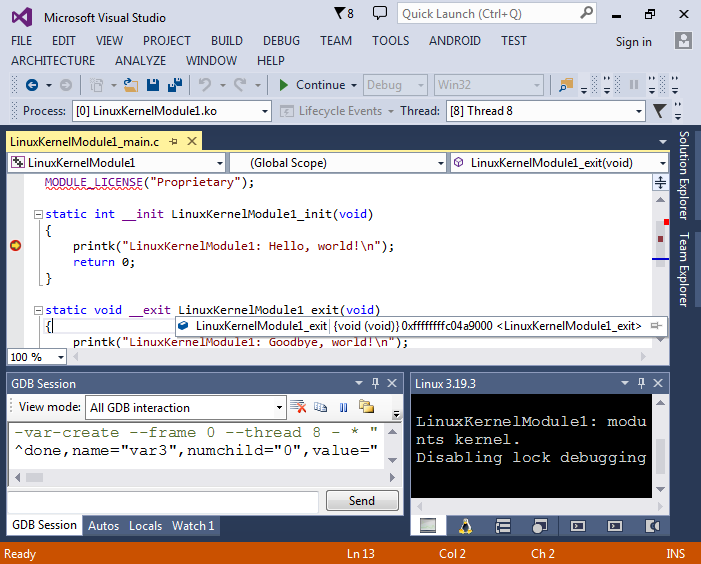701x564 pixels.
Task: Open the Continue button dropdown arrow
Action: point(354,85)
